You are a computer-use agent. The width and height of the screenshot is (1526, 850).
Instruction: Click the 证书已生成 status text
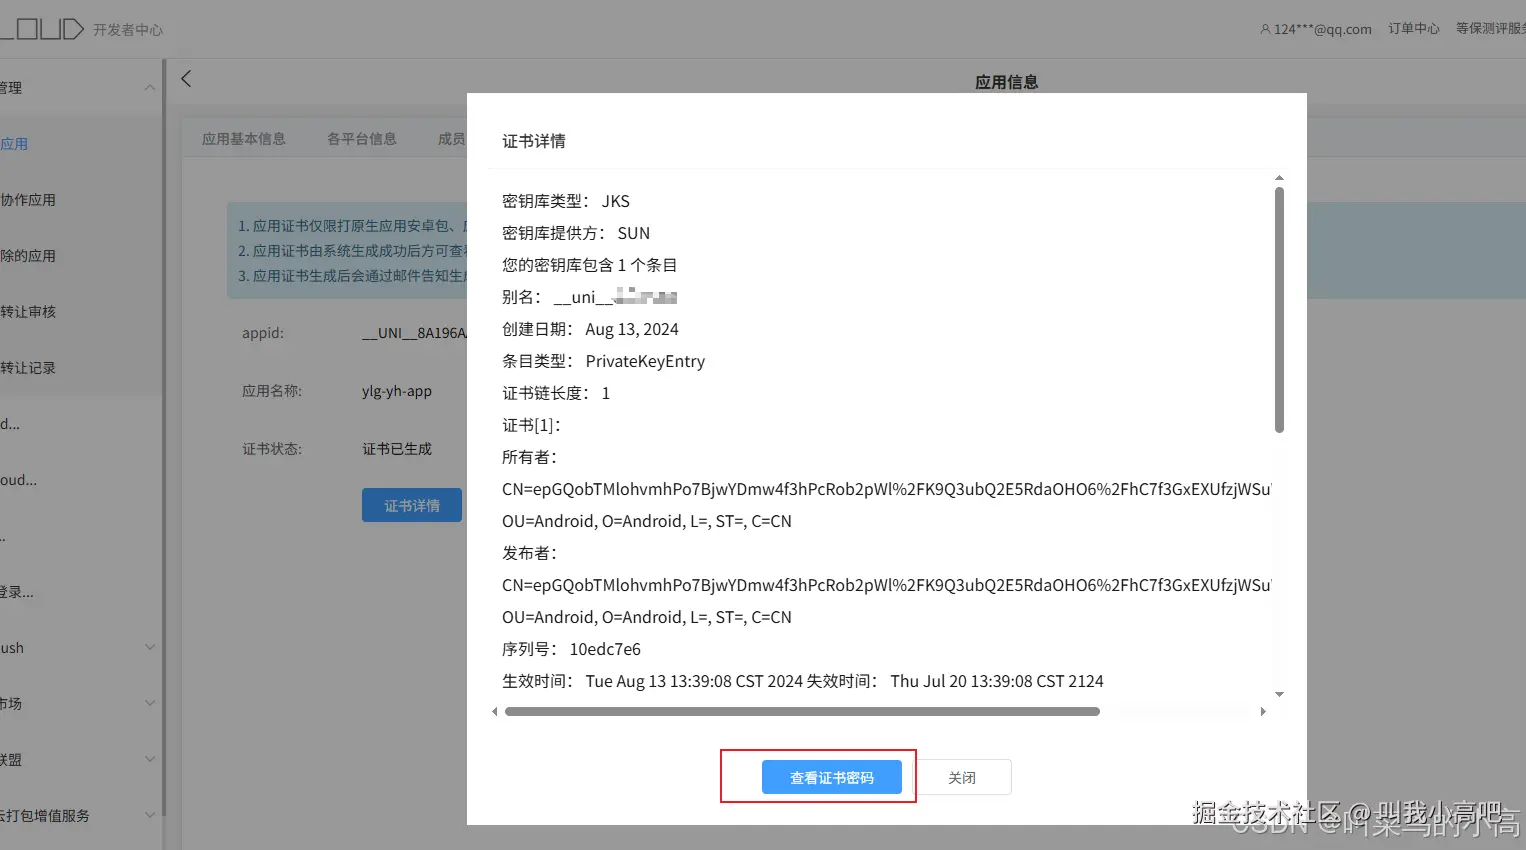click(397, 449)
